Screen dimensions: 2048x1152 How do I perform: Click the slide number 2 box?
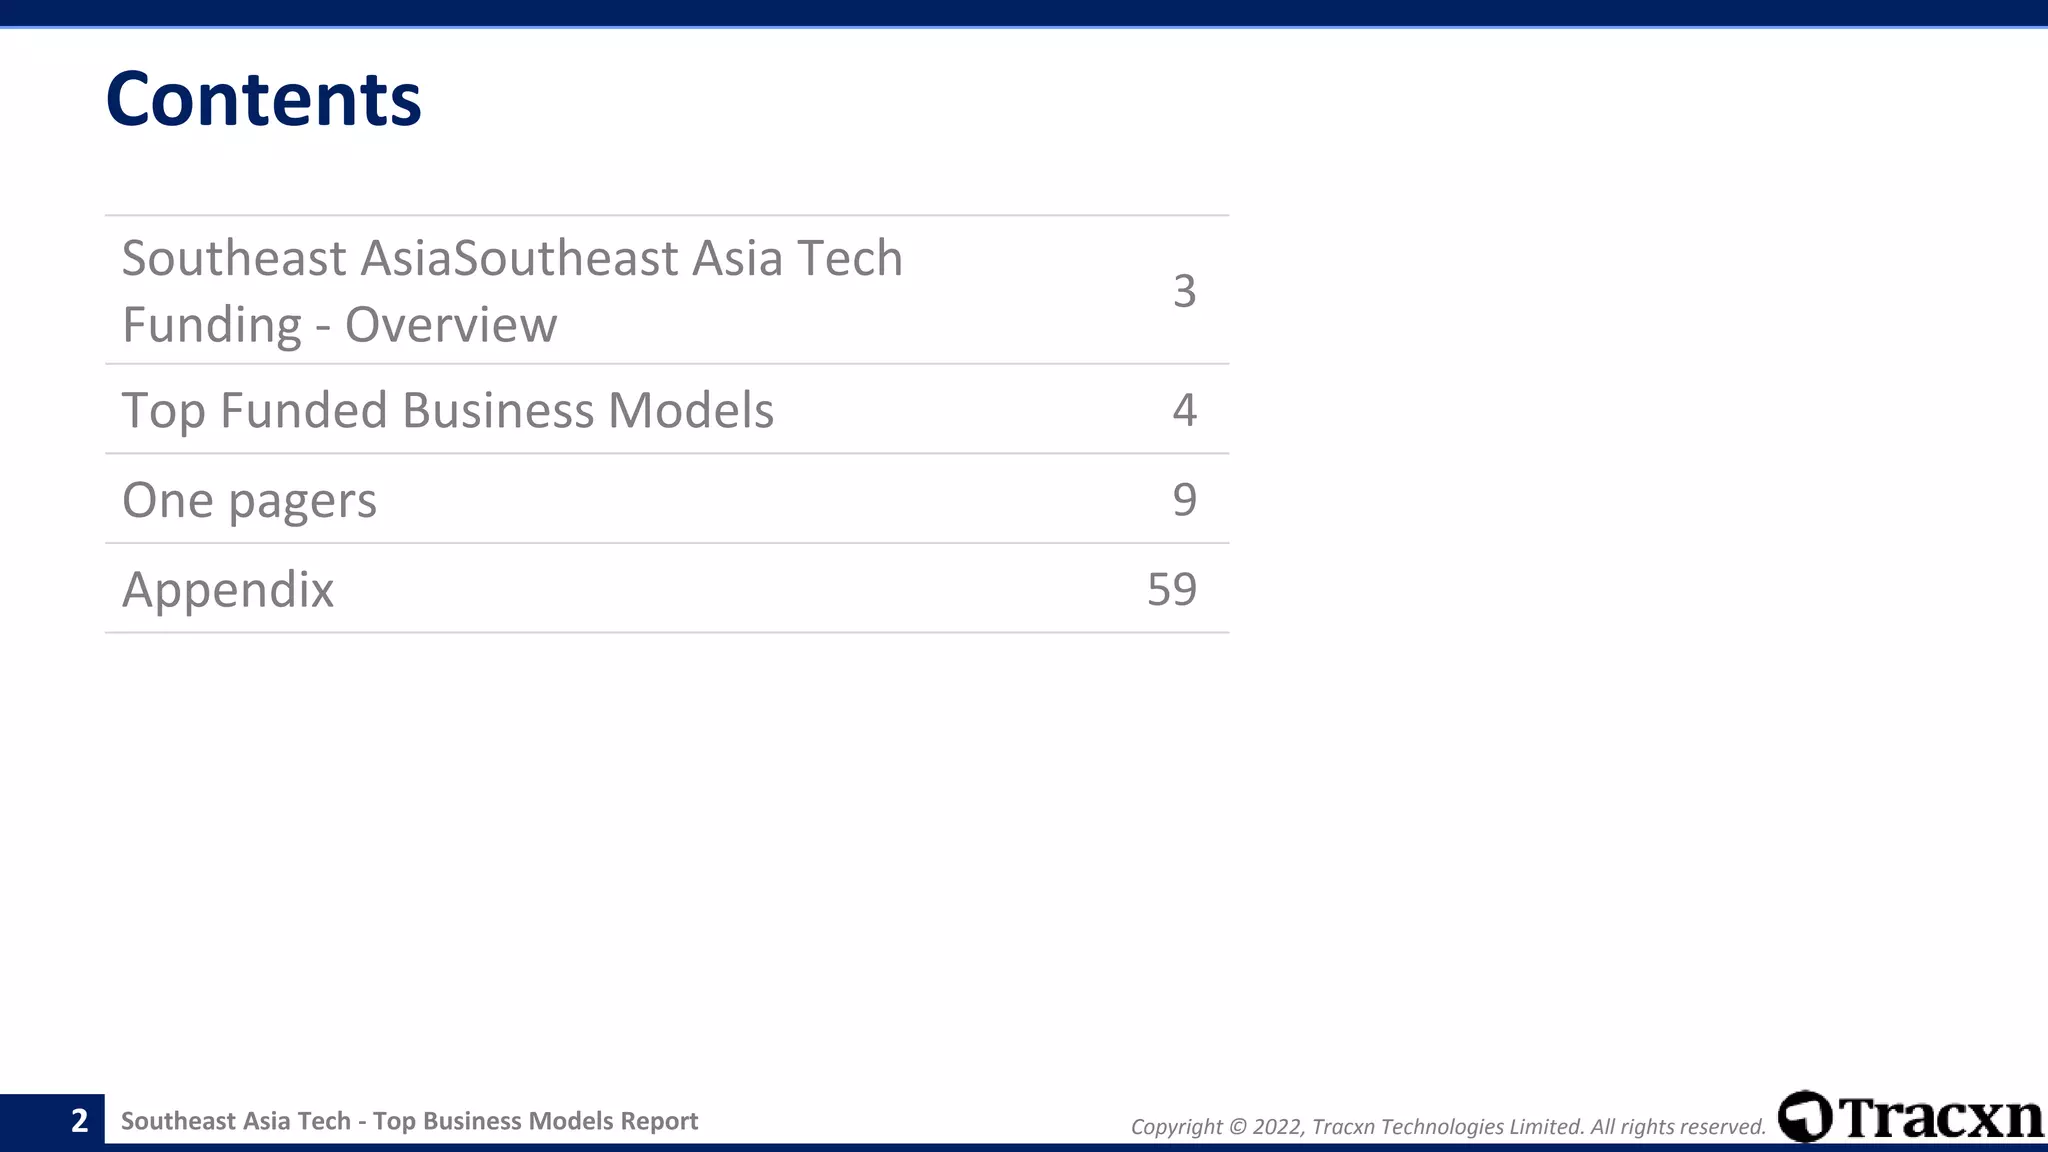(79, 1121)
